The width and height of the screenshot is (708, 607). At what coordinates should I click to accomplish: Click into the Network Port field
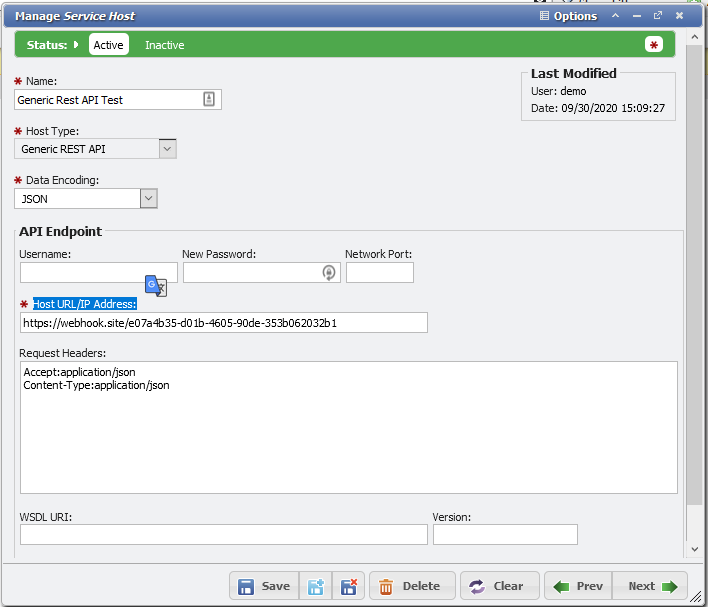(x=379, y=273)
